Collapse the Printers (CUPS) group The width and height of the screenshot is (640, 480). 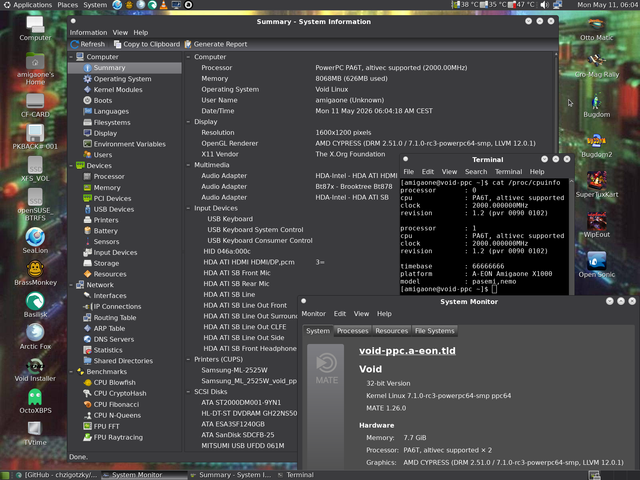[x=189, y=359]
